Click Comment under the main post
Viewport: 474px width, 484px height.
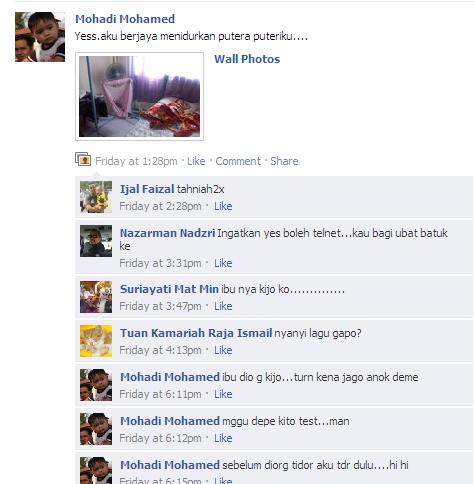tap(238, 161)
